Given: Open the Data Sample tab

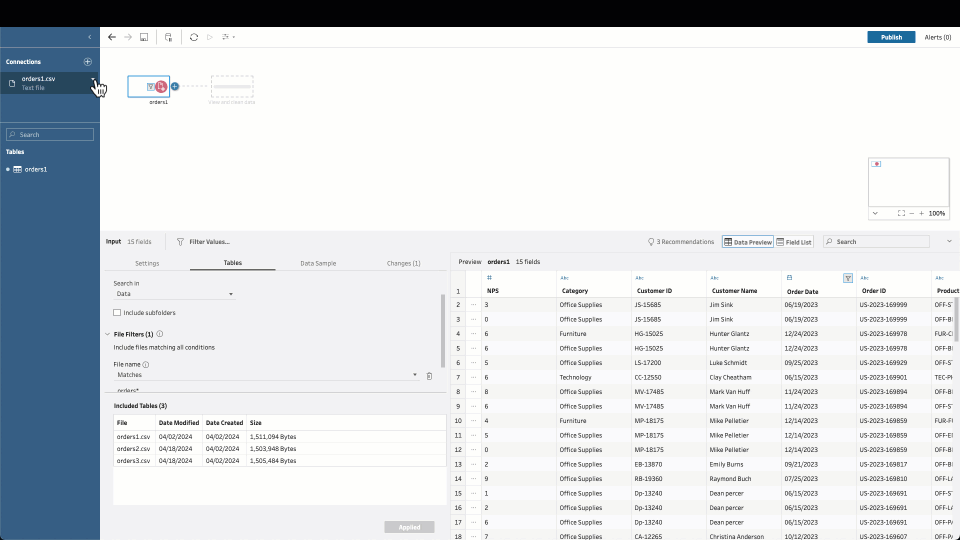Looking at the screenshot, I should [x=318, y=263].
